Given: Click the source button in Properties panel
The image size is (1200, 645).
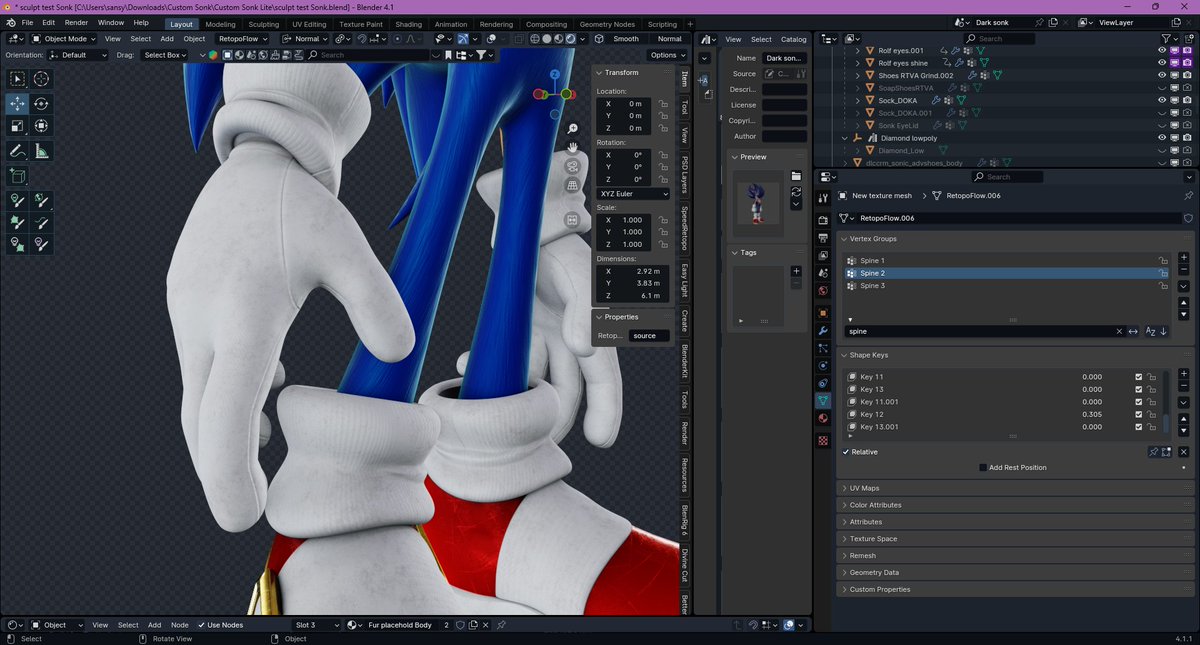Looking at the screenshot, I should (650, 335).
